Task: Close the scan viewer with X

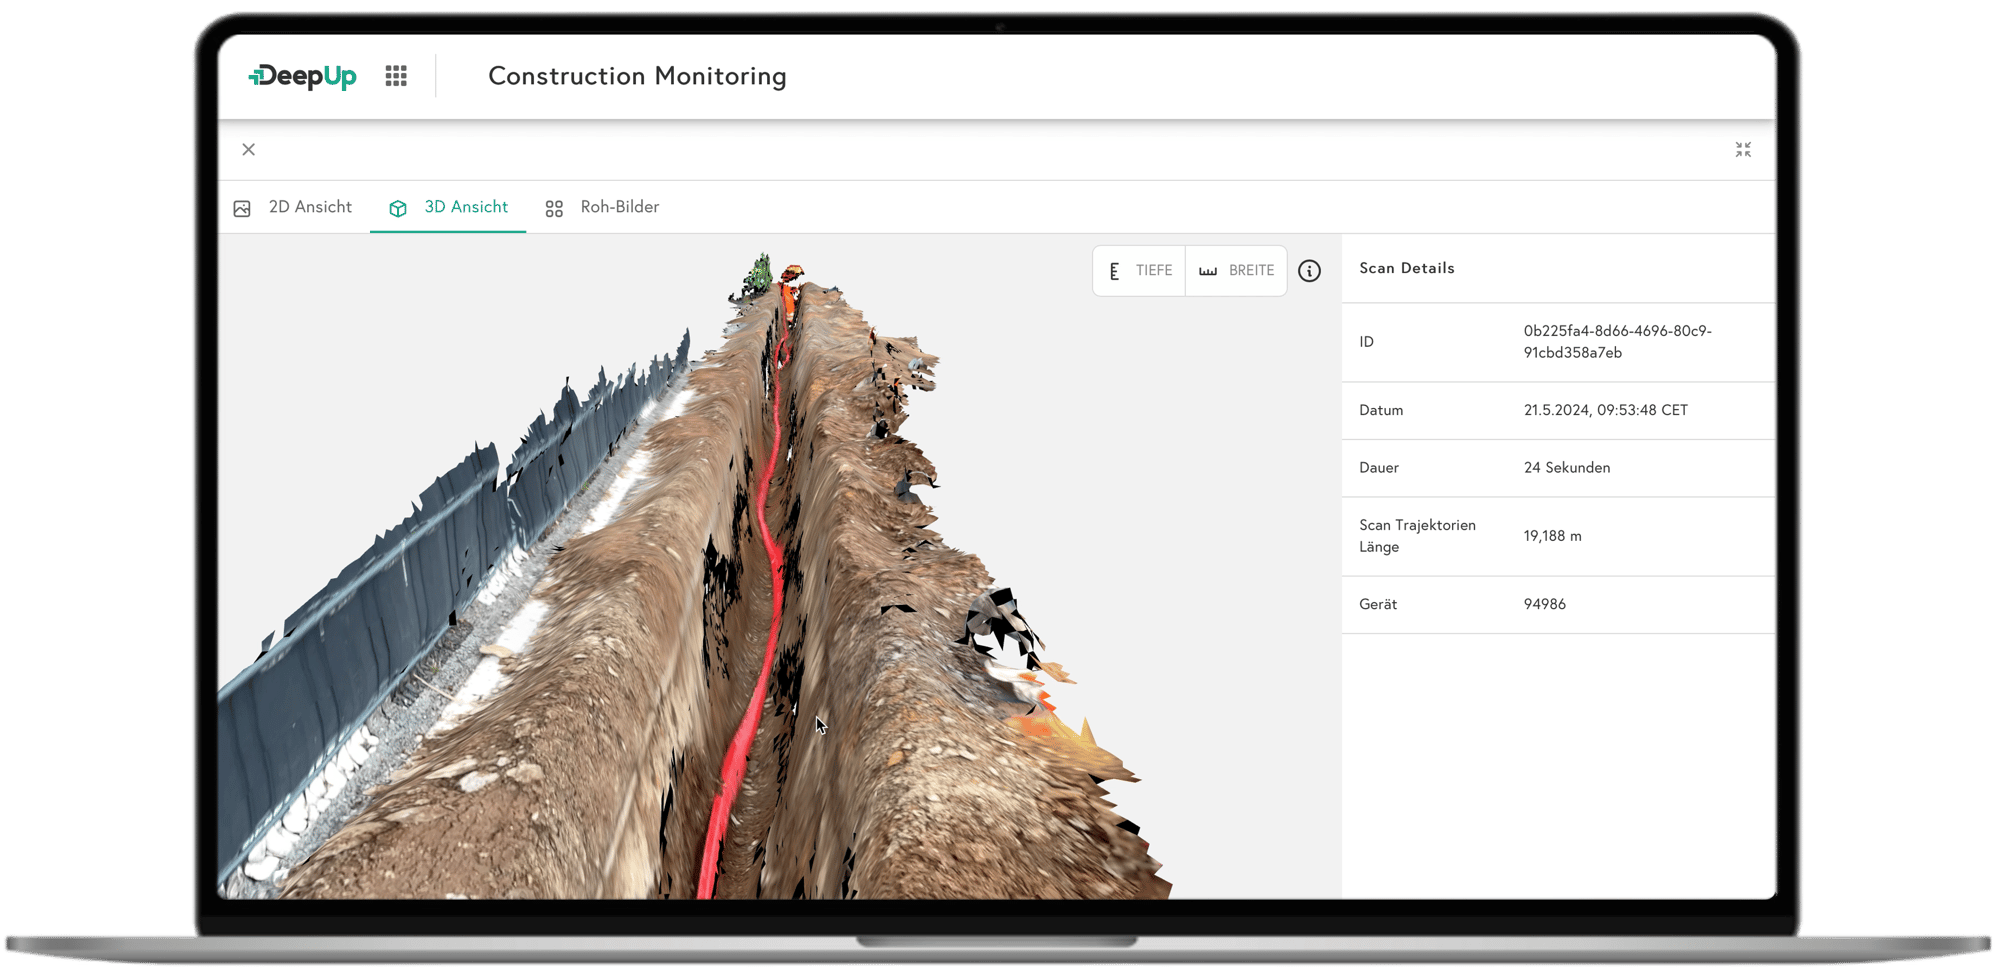Action: coord(249,150)
